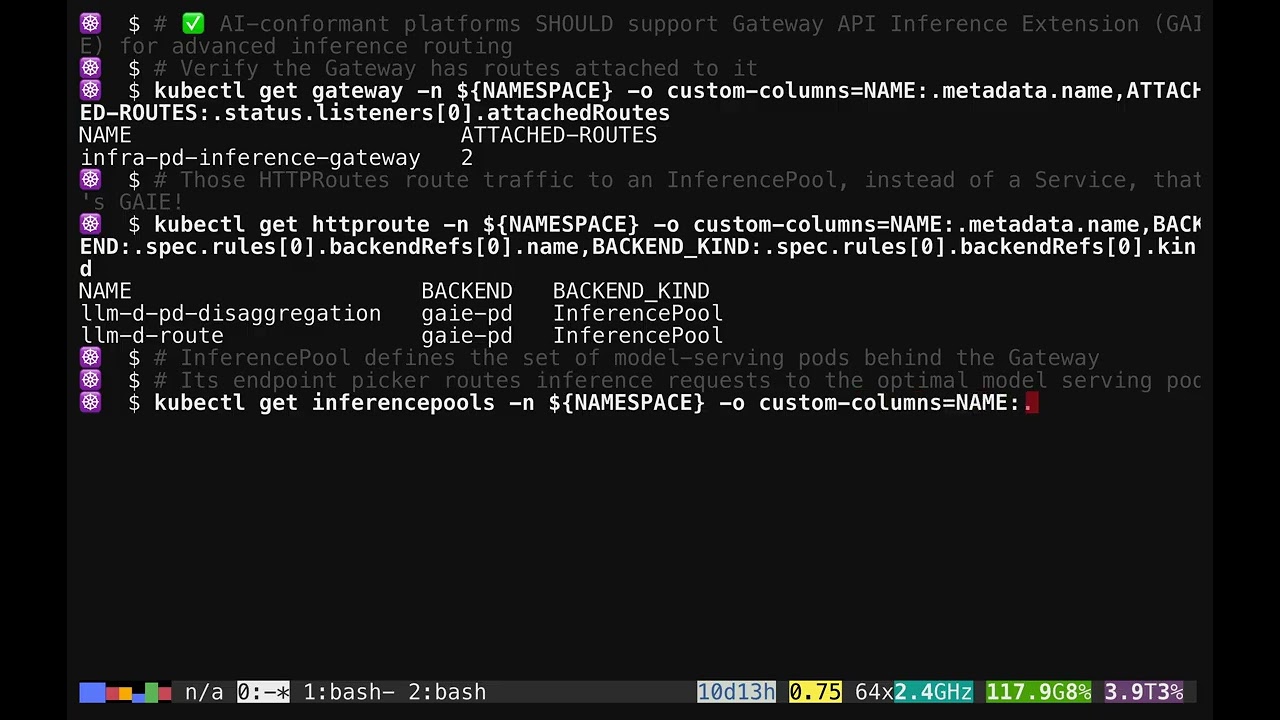
Task: Click the Kubernetes icon beside the AI-conformant platforms comment
Action: click(x=90, y=24)
